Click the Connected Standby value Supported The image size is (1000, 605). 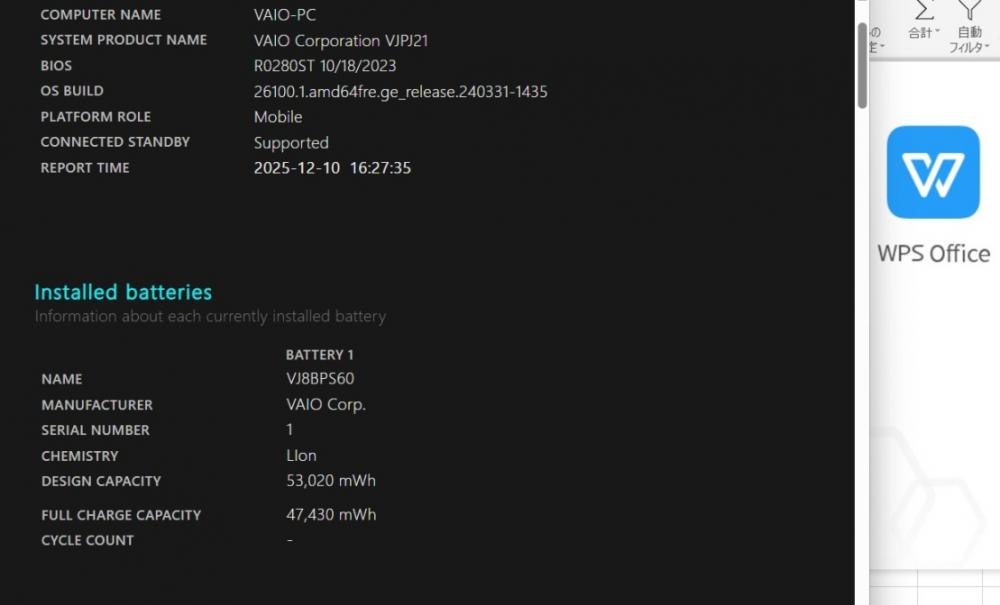(x=291, y=143)
